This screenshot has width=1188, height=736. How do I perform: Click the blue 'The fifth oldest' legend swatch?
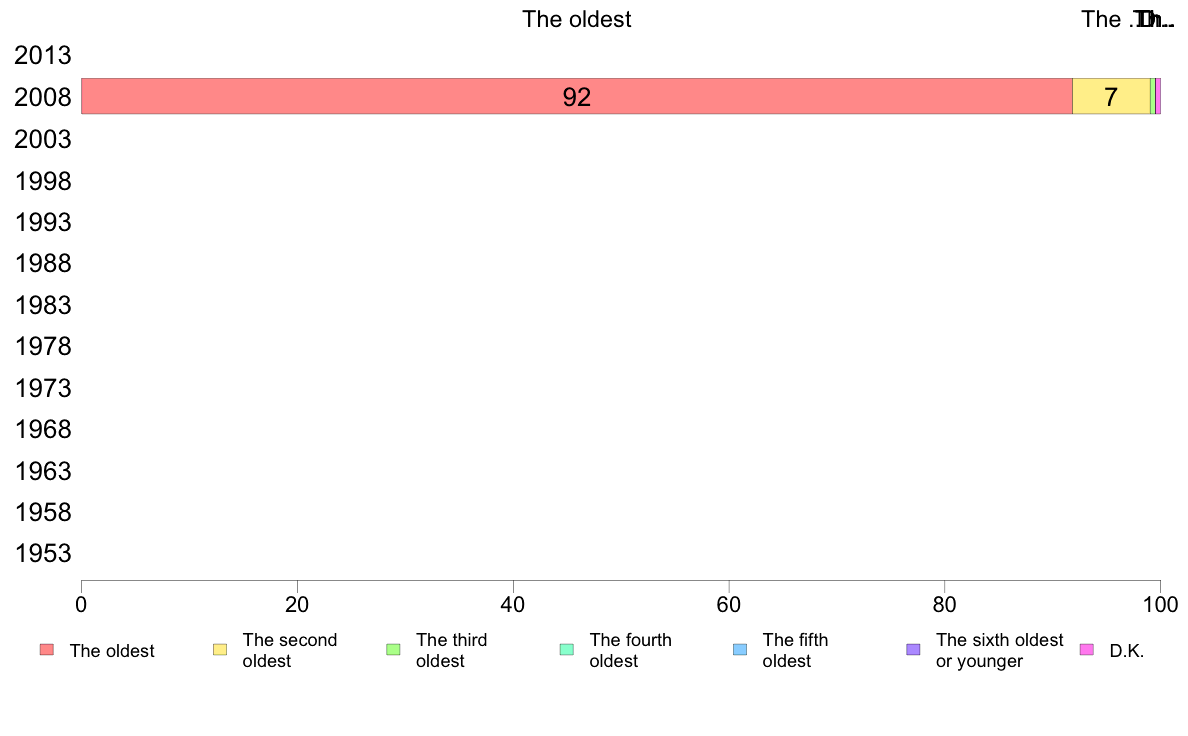[740, 650]
